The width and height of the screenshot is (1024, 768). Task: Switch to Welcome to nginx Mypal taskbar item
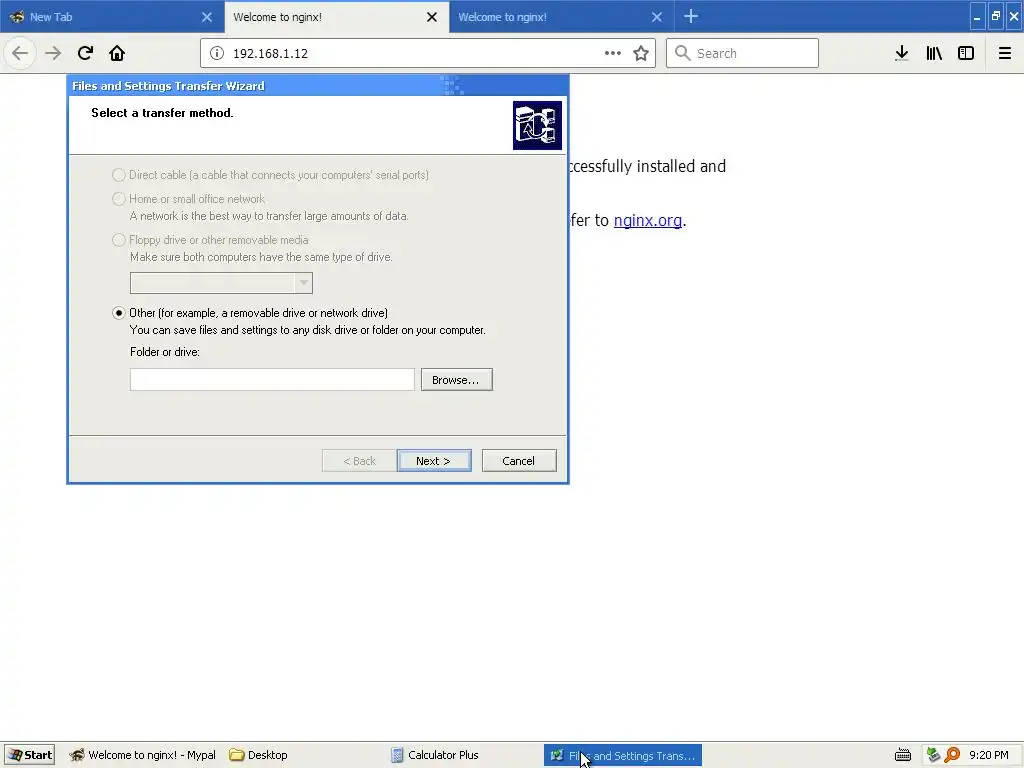(143, 755)
